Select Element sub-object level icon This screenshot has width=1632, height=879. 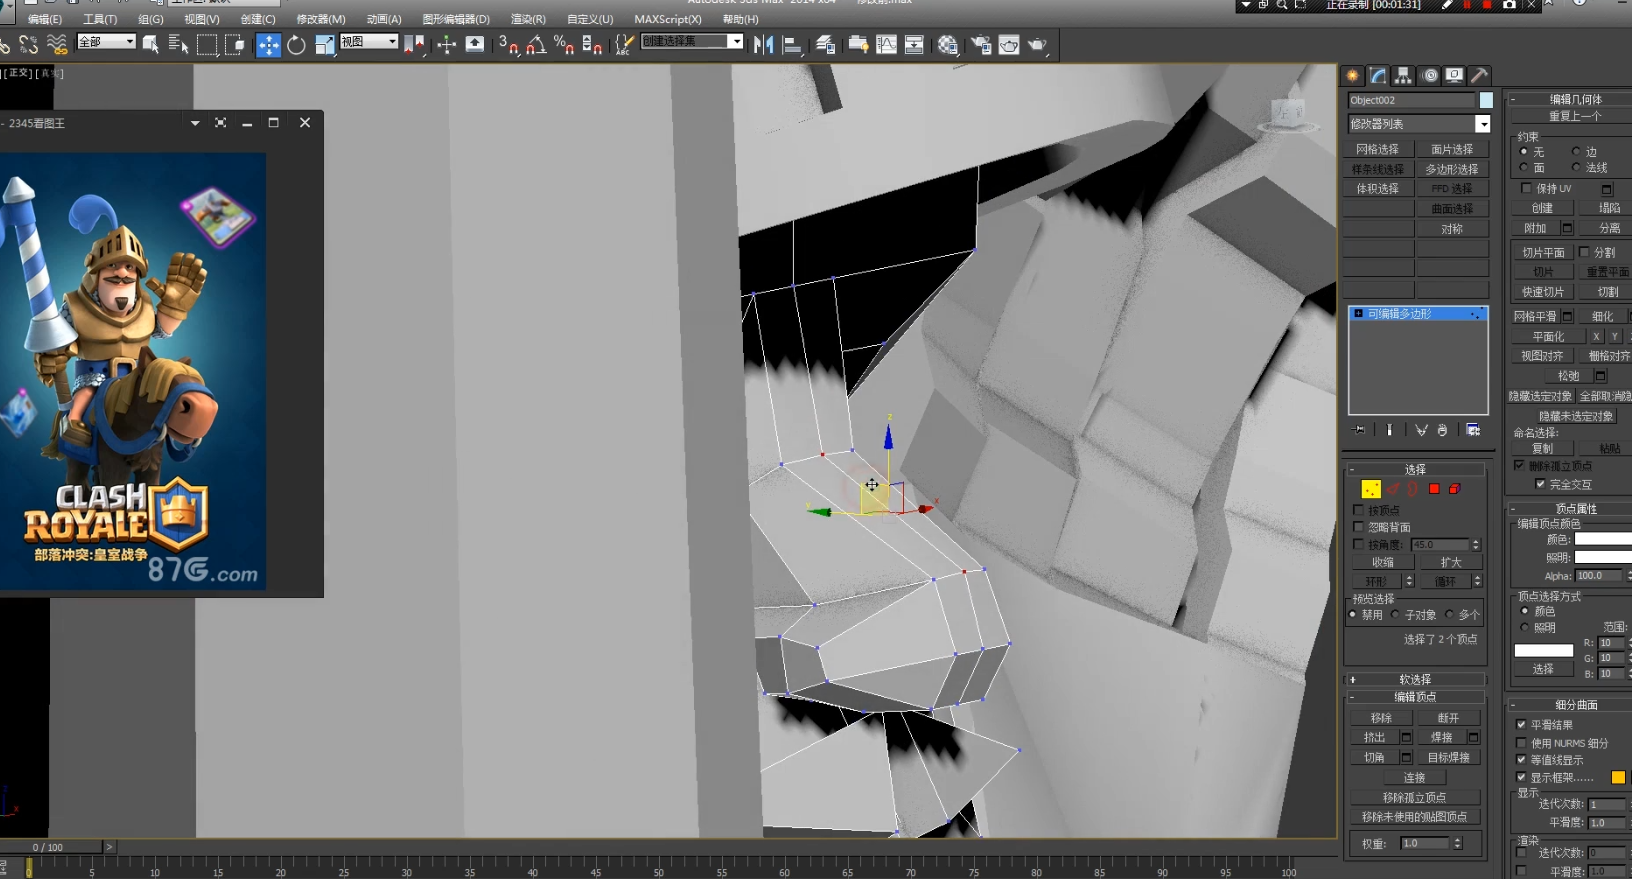(x=1455, y=489)
